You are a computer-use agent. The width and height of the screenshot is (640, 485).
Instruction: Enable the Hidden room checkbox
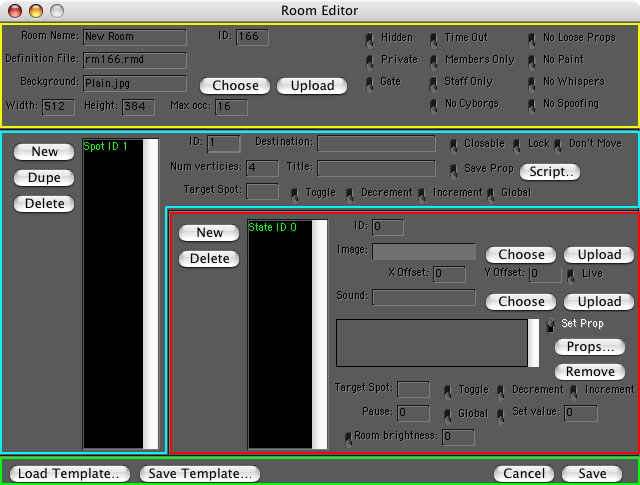(370, 38)
